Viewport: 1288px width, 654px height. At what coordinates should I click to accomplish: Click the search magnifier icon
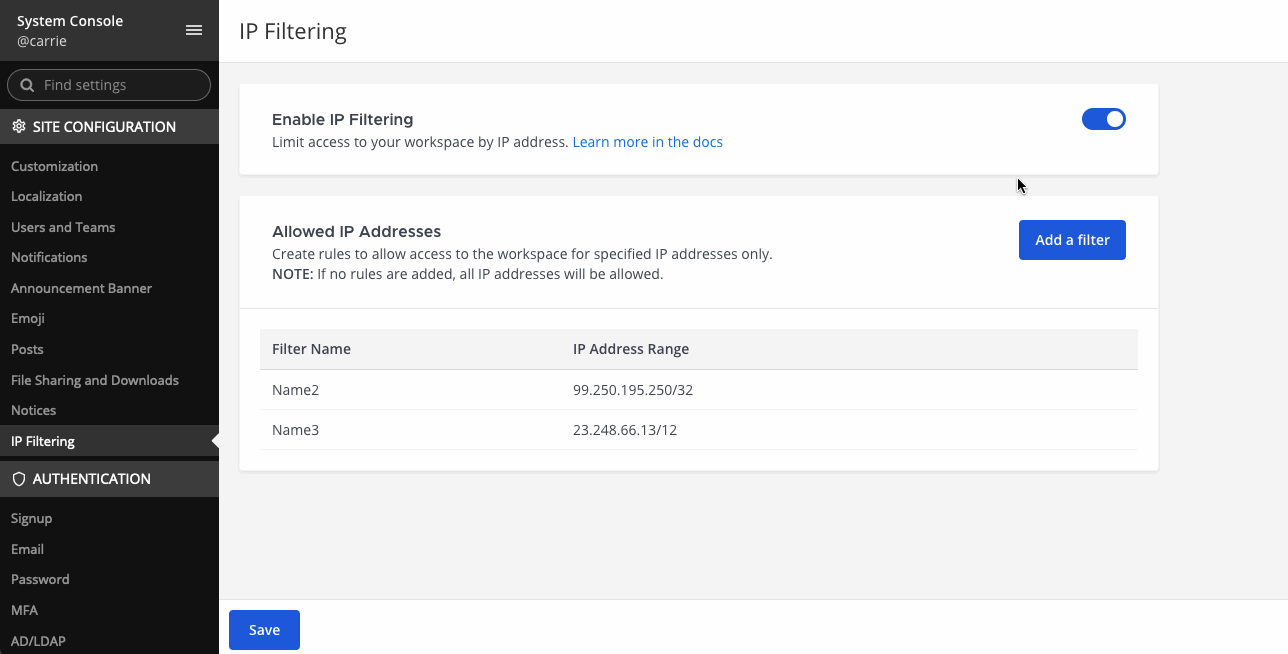[x=27, y=84]
